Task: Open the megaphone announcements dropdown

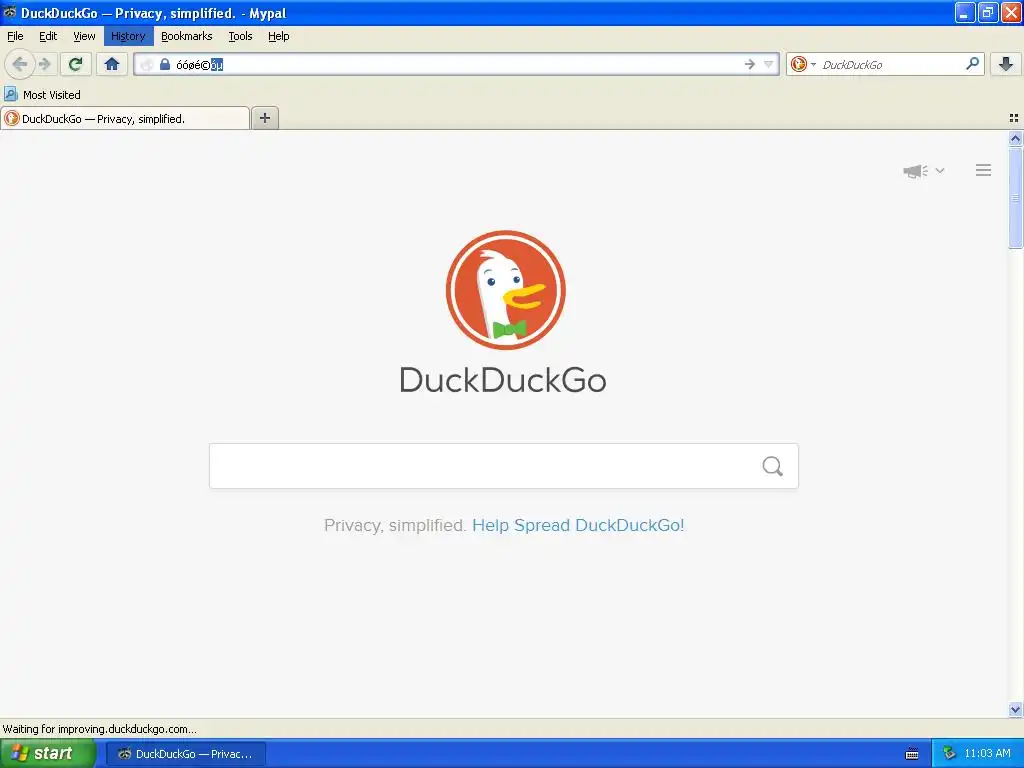Action: tap(923, 170)
